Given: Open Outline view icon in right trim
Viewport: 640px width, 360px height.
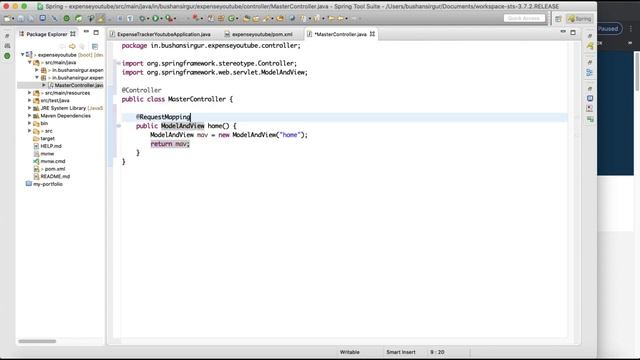Looking at the screenshot, I should (589, 72).
